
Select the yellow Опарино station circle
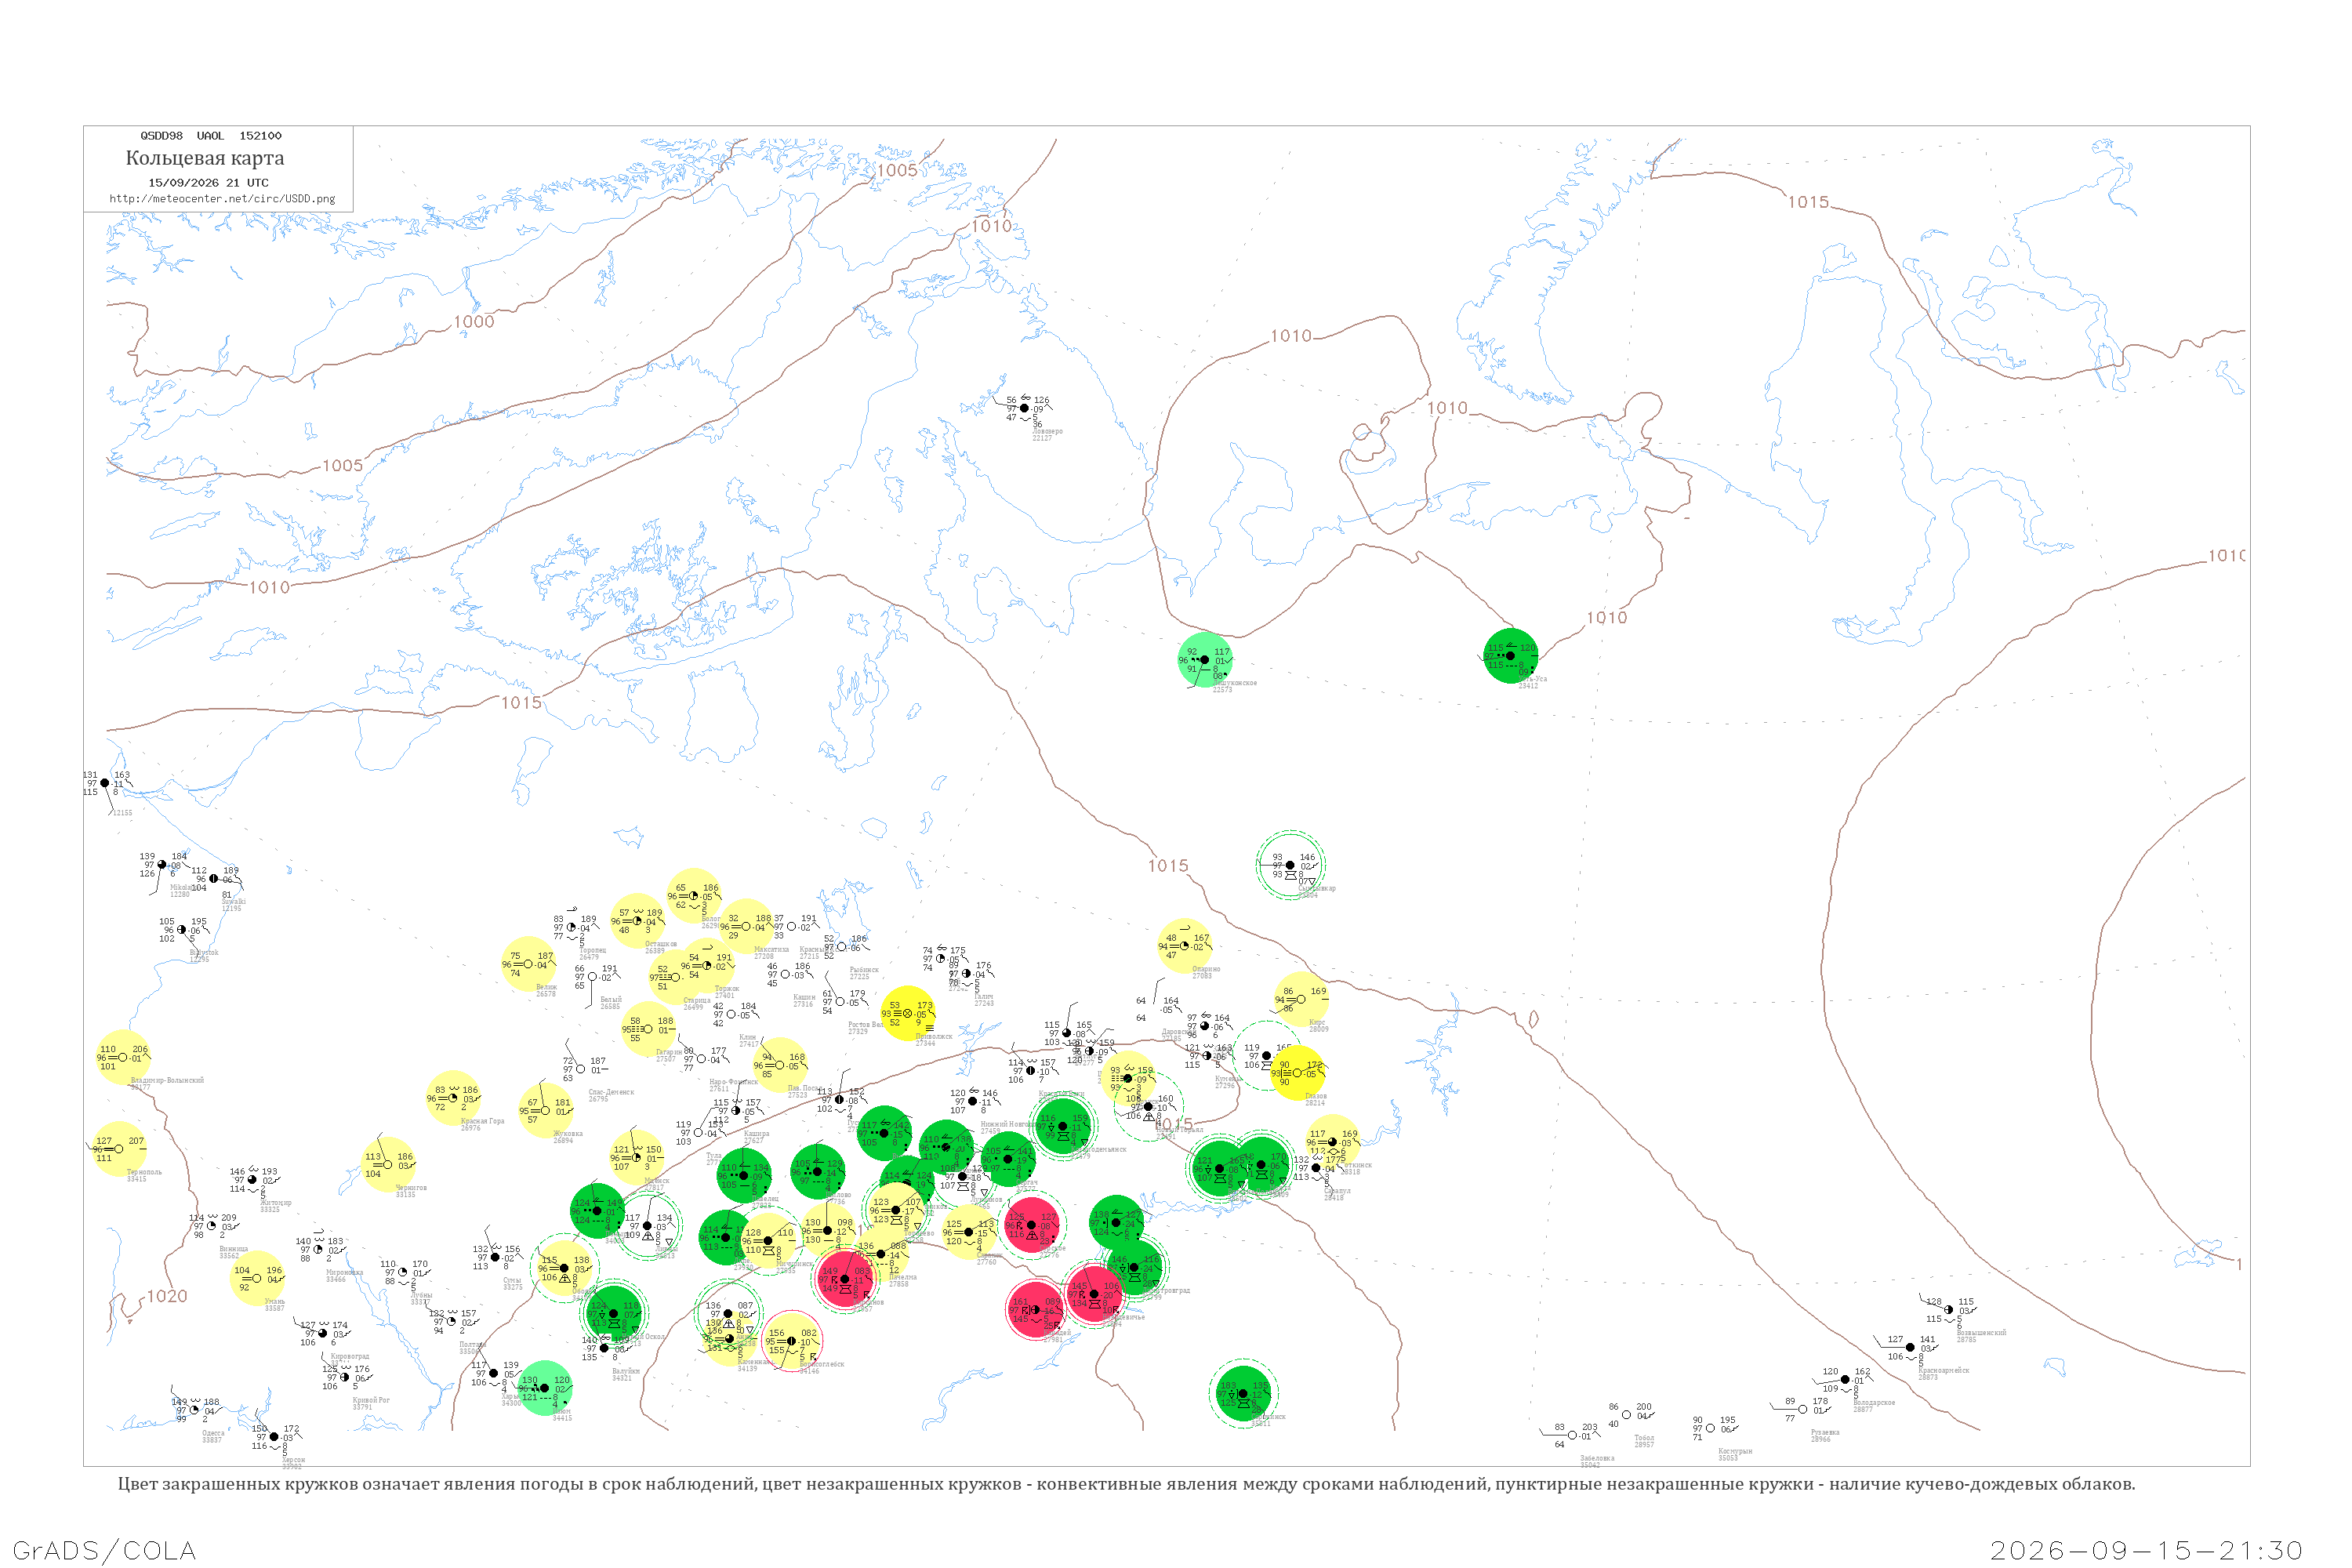click(1184, 946)
